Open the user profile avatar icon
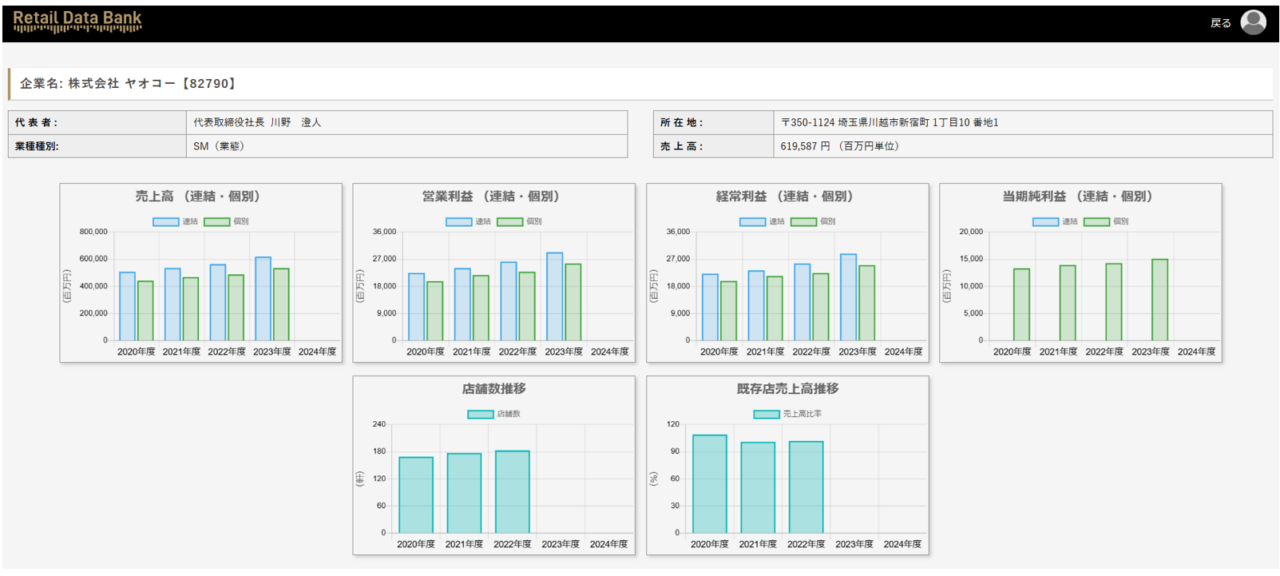The width and height of the screenshot is (1280, 576). [x=1253, y=22]
